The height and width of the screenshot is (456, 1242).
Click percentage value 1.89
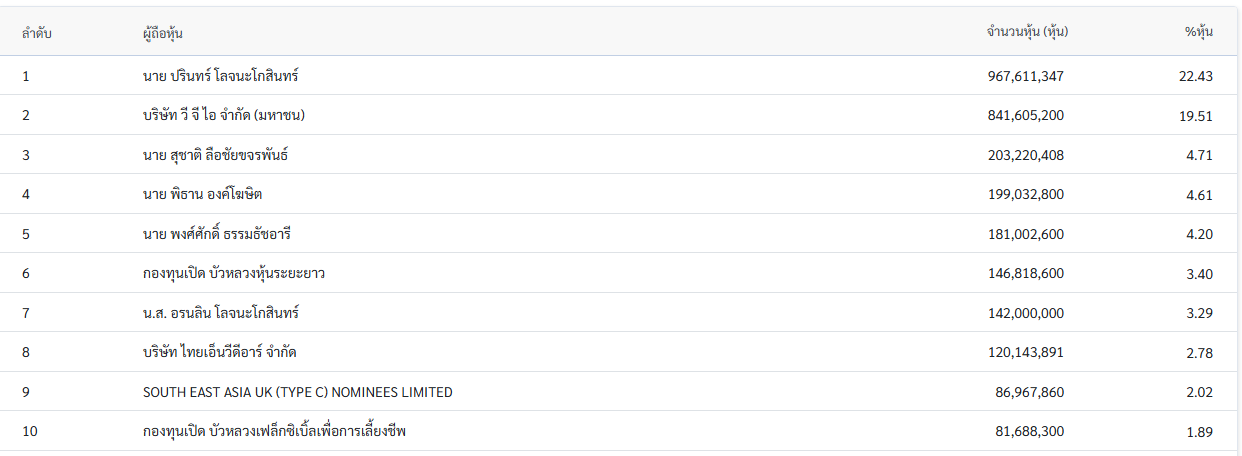1199,432
